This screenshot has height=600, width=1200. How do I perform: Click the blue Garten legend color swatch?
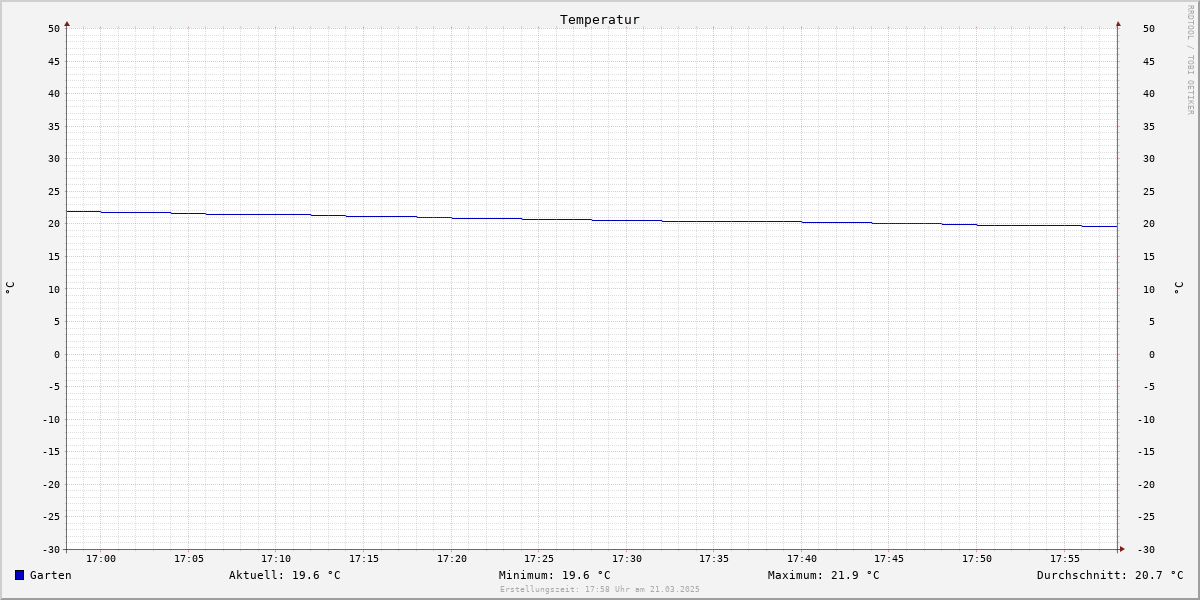[x=19, y=575]
